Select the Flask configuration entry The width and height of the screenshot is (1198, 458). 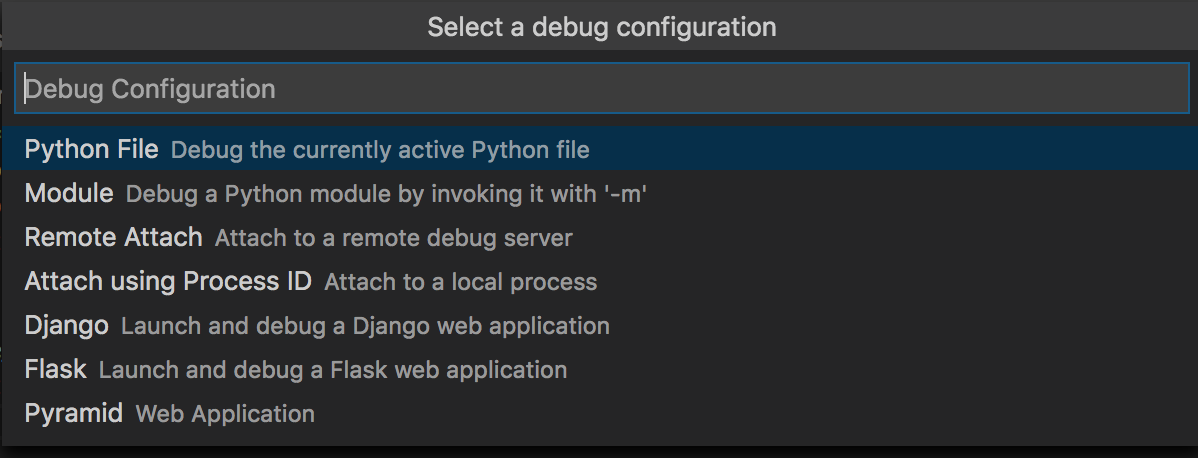(56, 370)
